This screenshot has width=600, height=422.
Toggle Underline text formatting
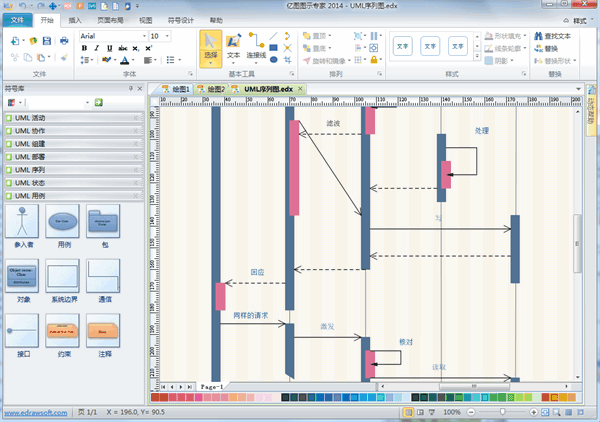pos(108,48)
